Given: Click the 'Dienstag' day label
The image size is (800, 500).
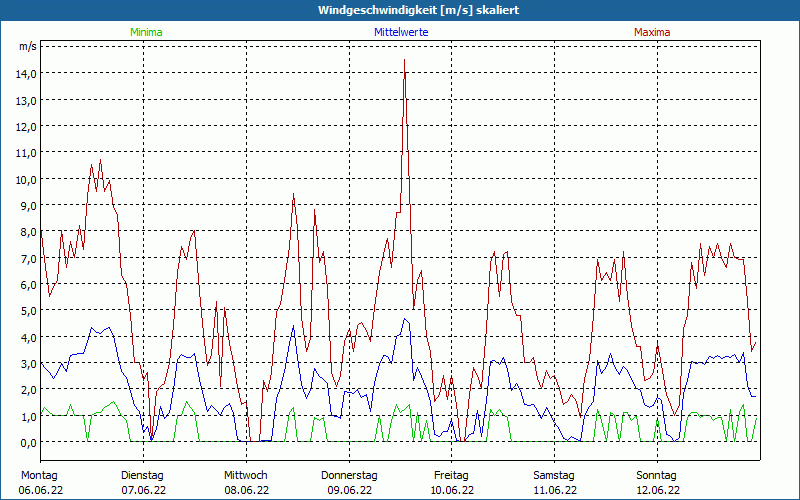Looking at the screenshot, I should click(142, 476).
